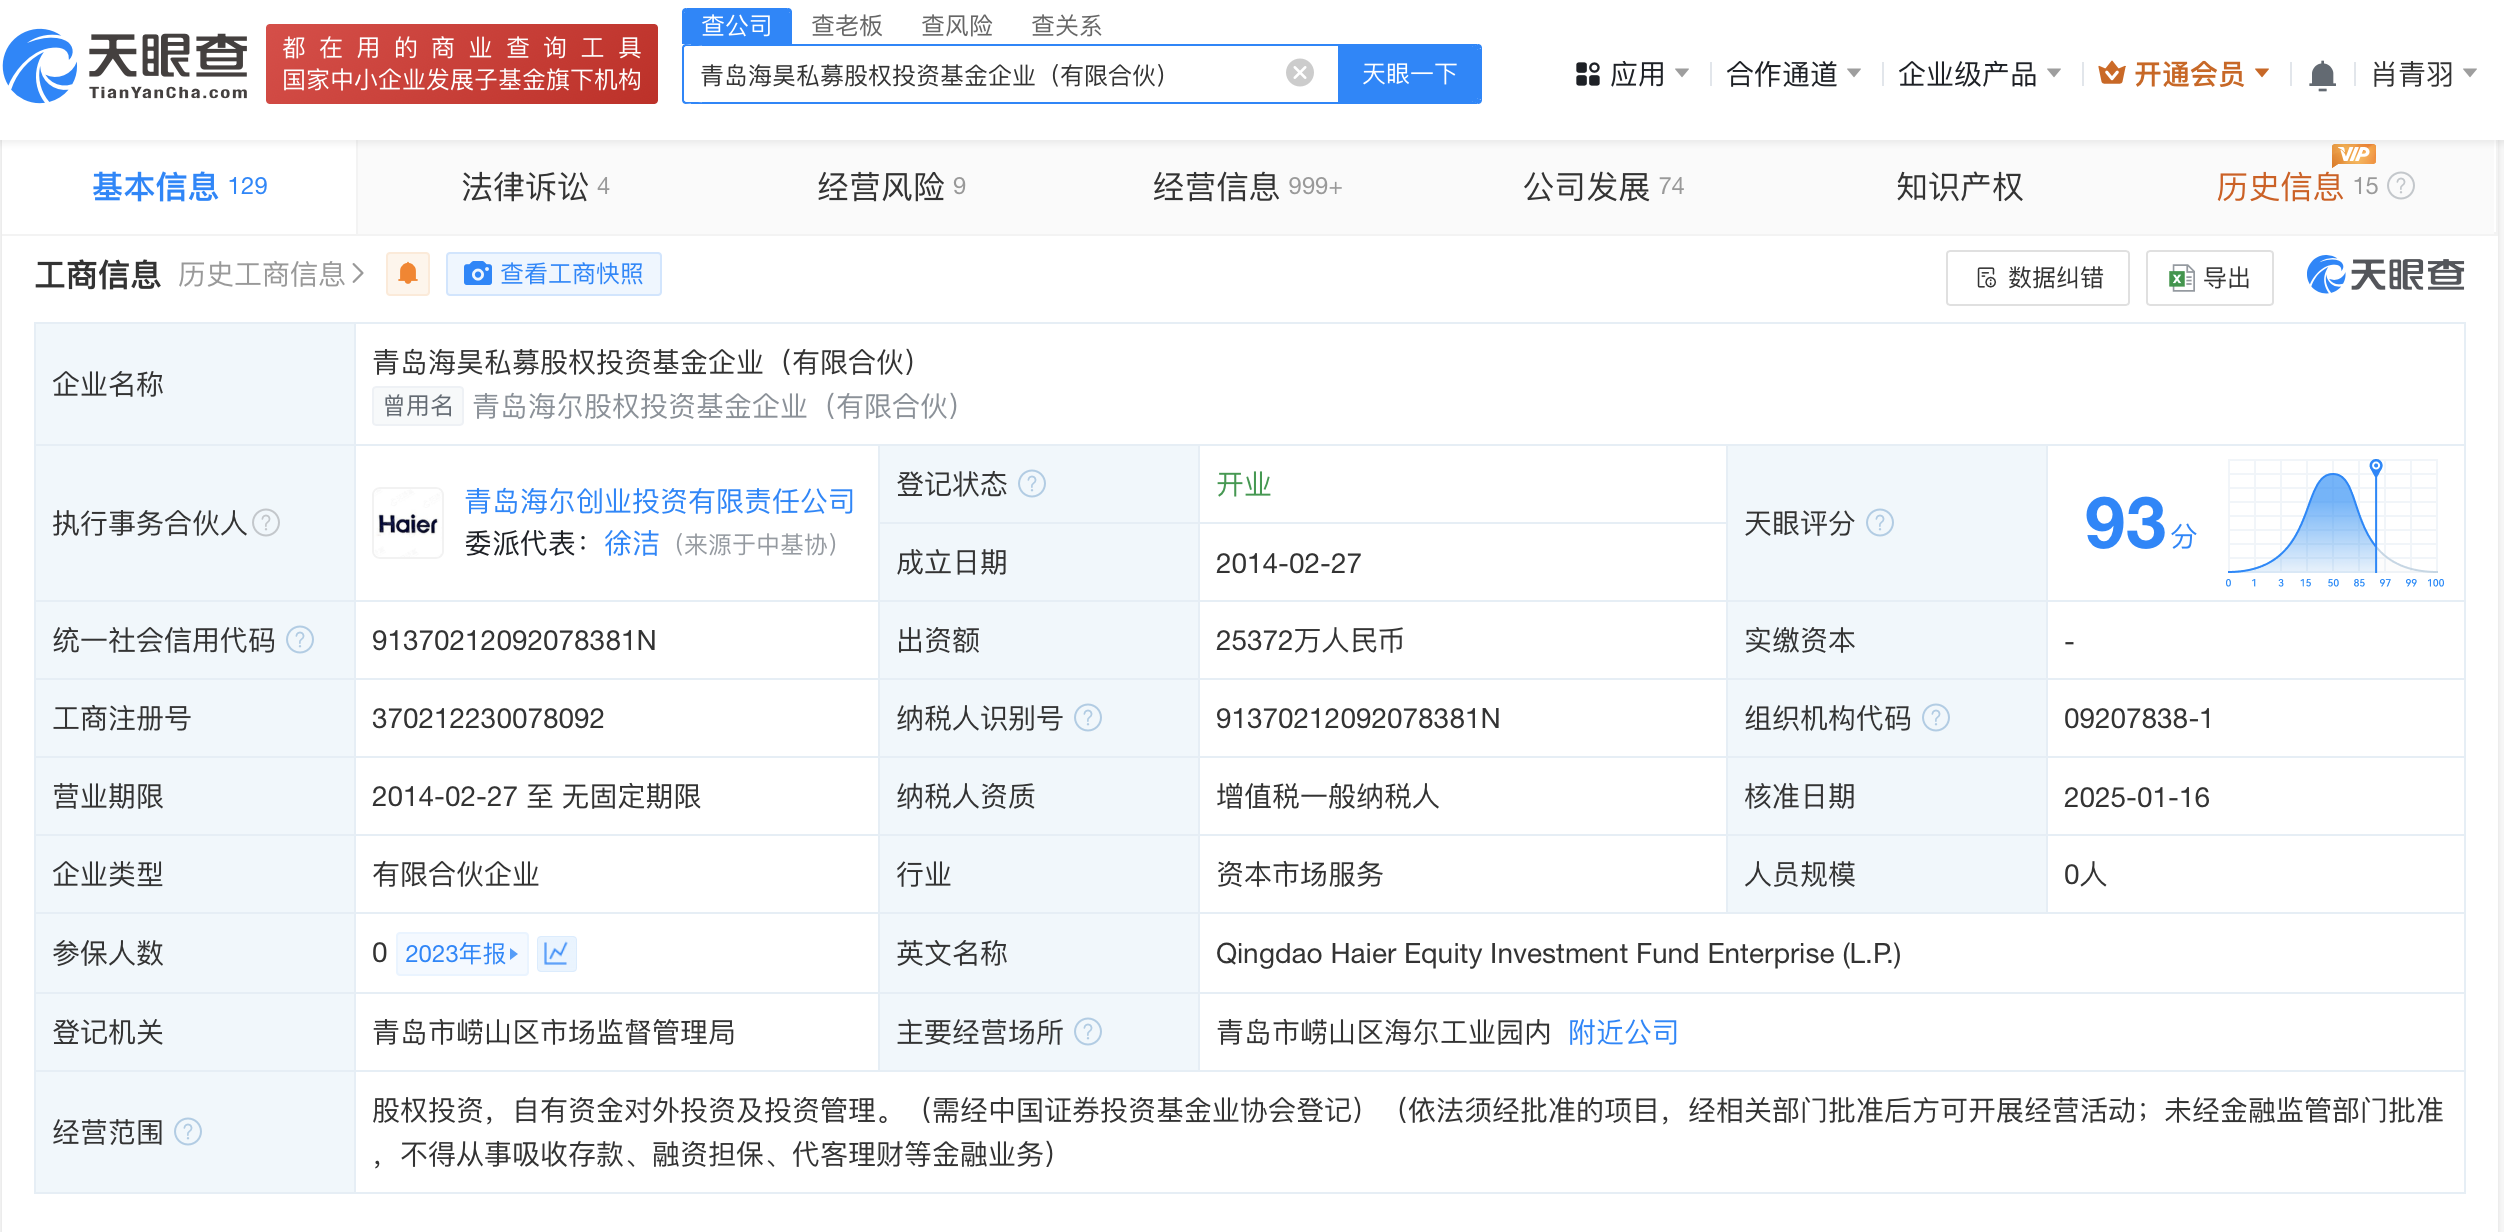This screenshot has width=2504, height=1232.
Task: Click the notification bell in header
Action: click(x=2321, y=75)
